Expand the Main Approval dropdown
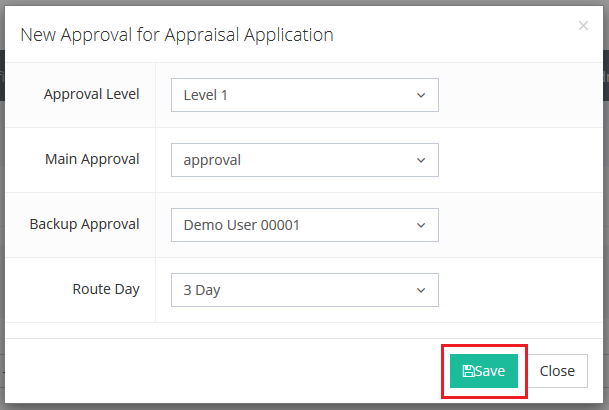Image resolution: width=609 pixels, height=410 pixels. [304, 160]
